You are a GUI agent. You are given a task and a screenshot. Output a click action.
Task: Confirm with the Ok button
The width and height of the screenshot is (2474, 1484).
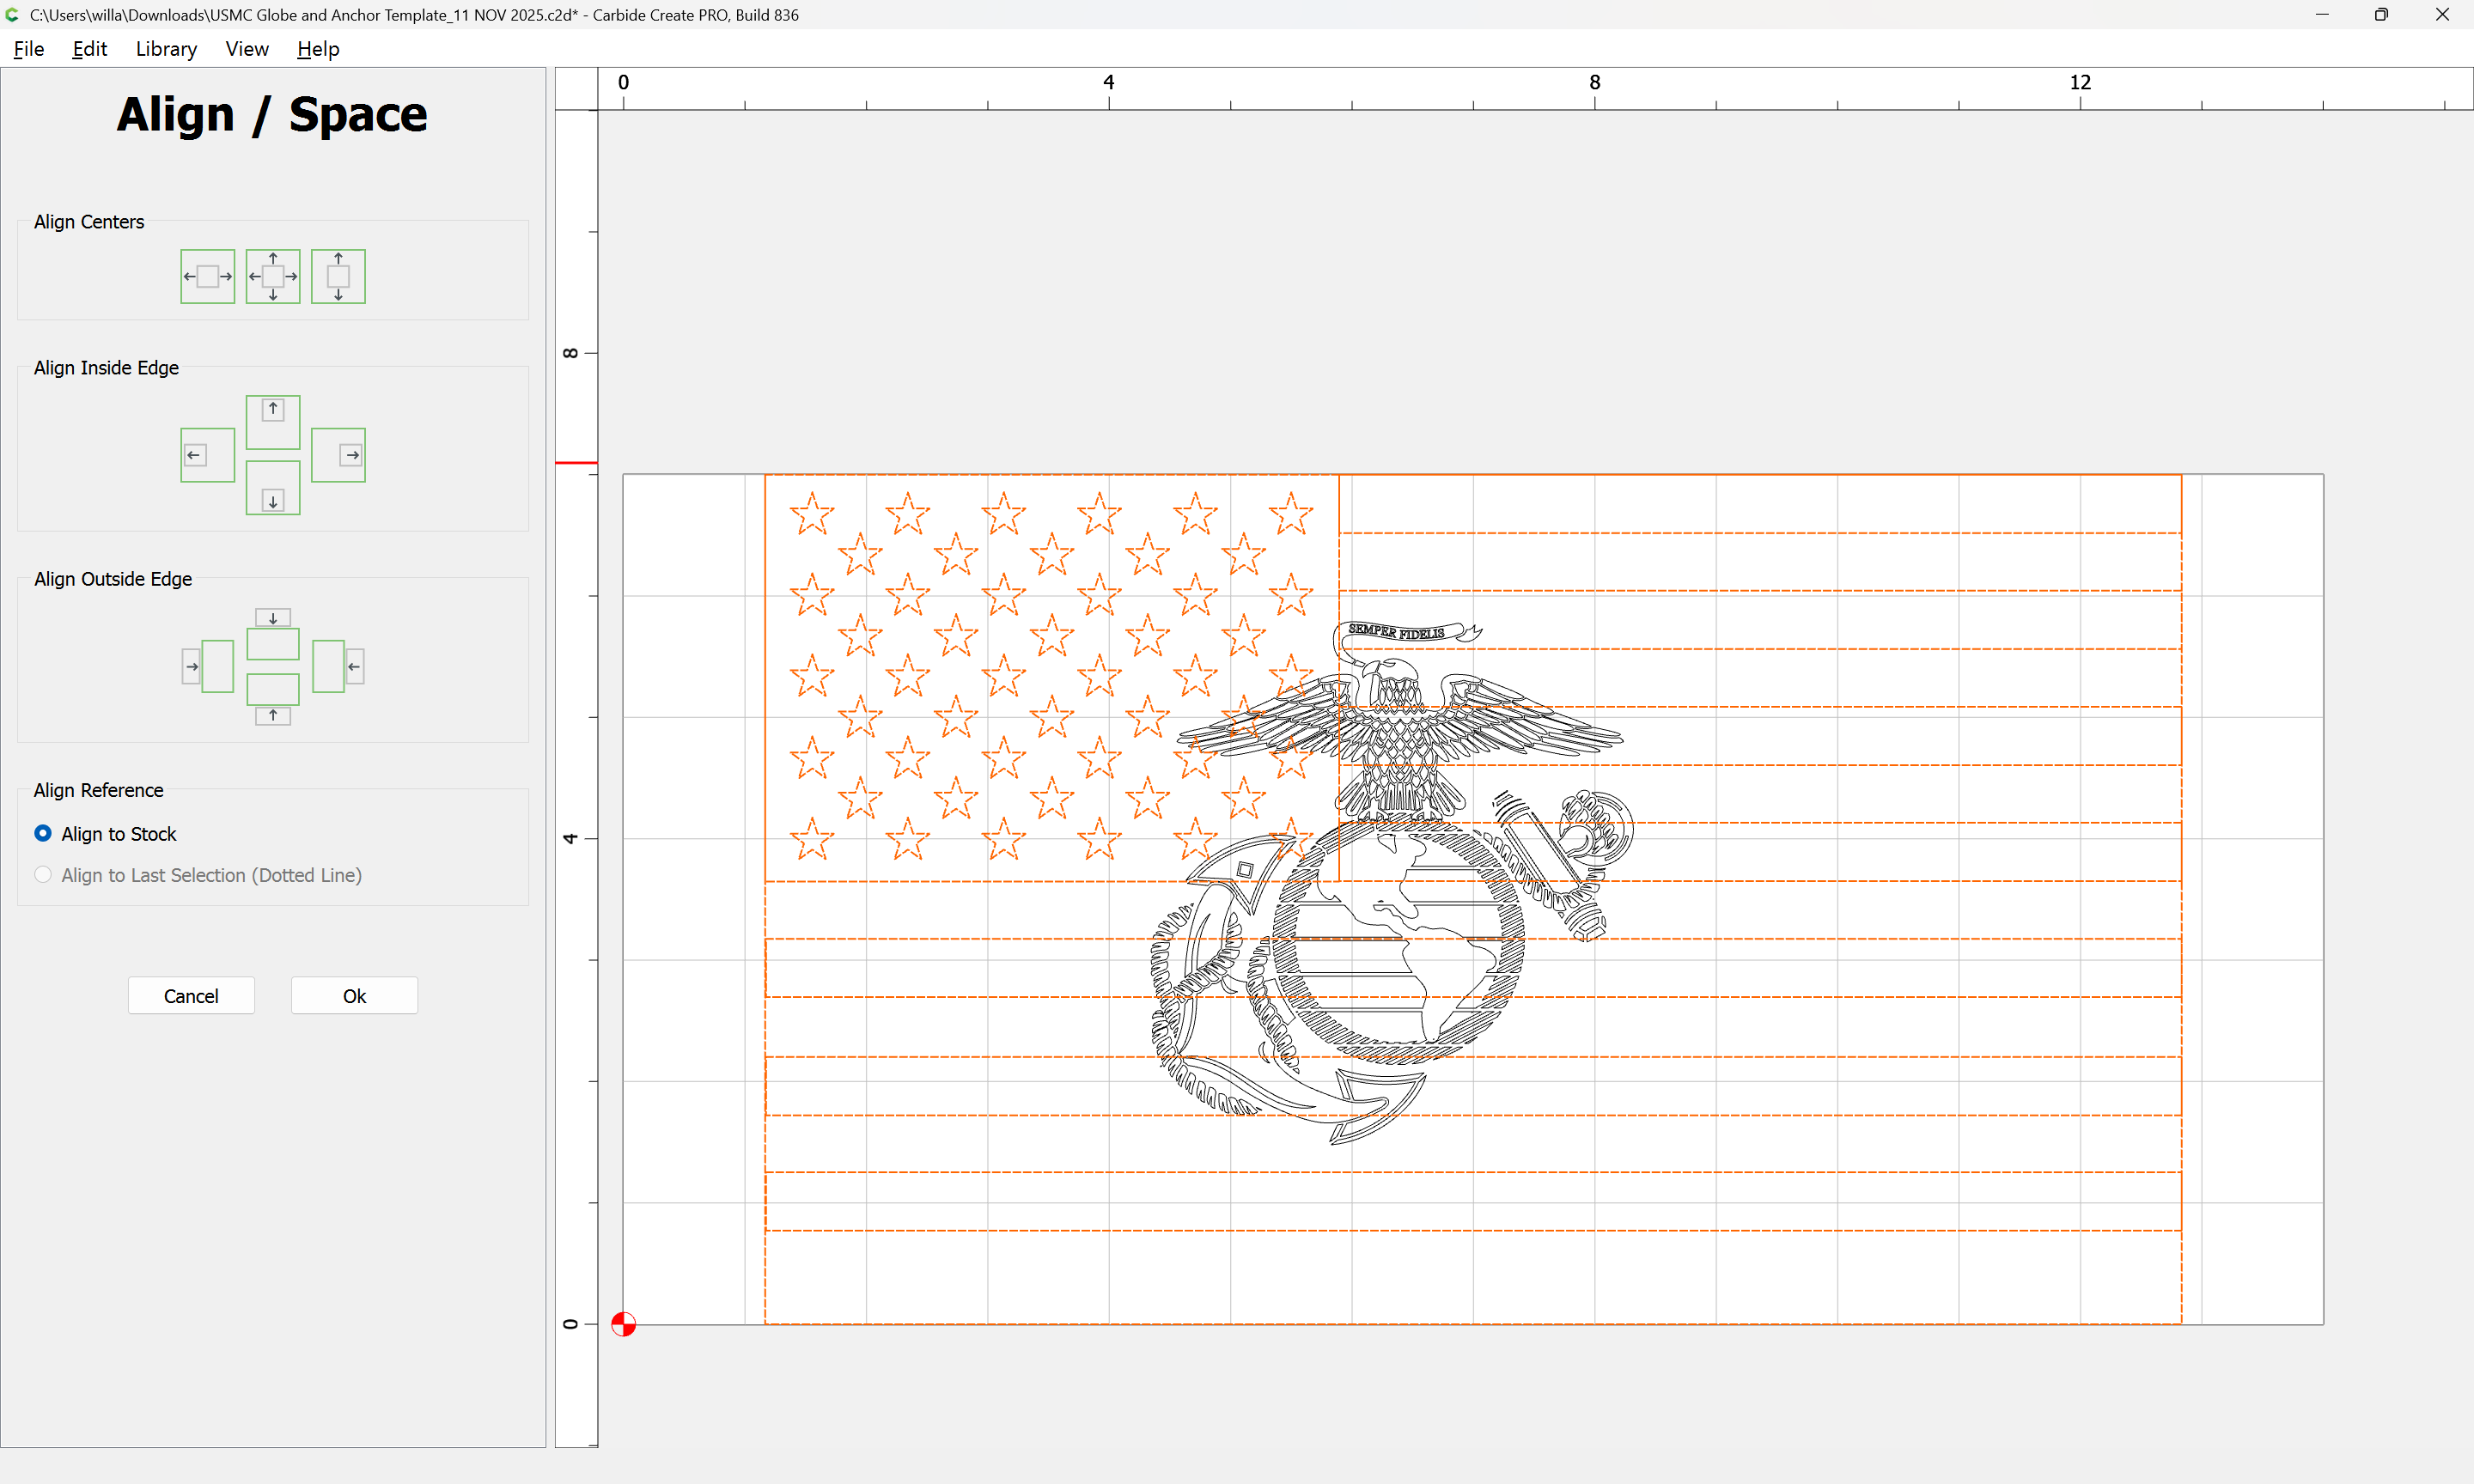354,996
